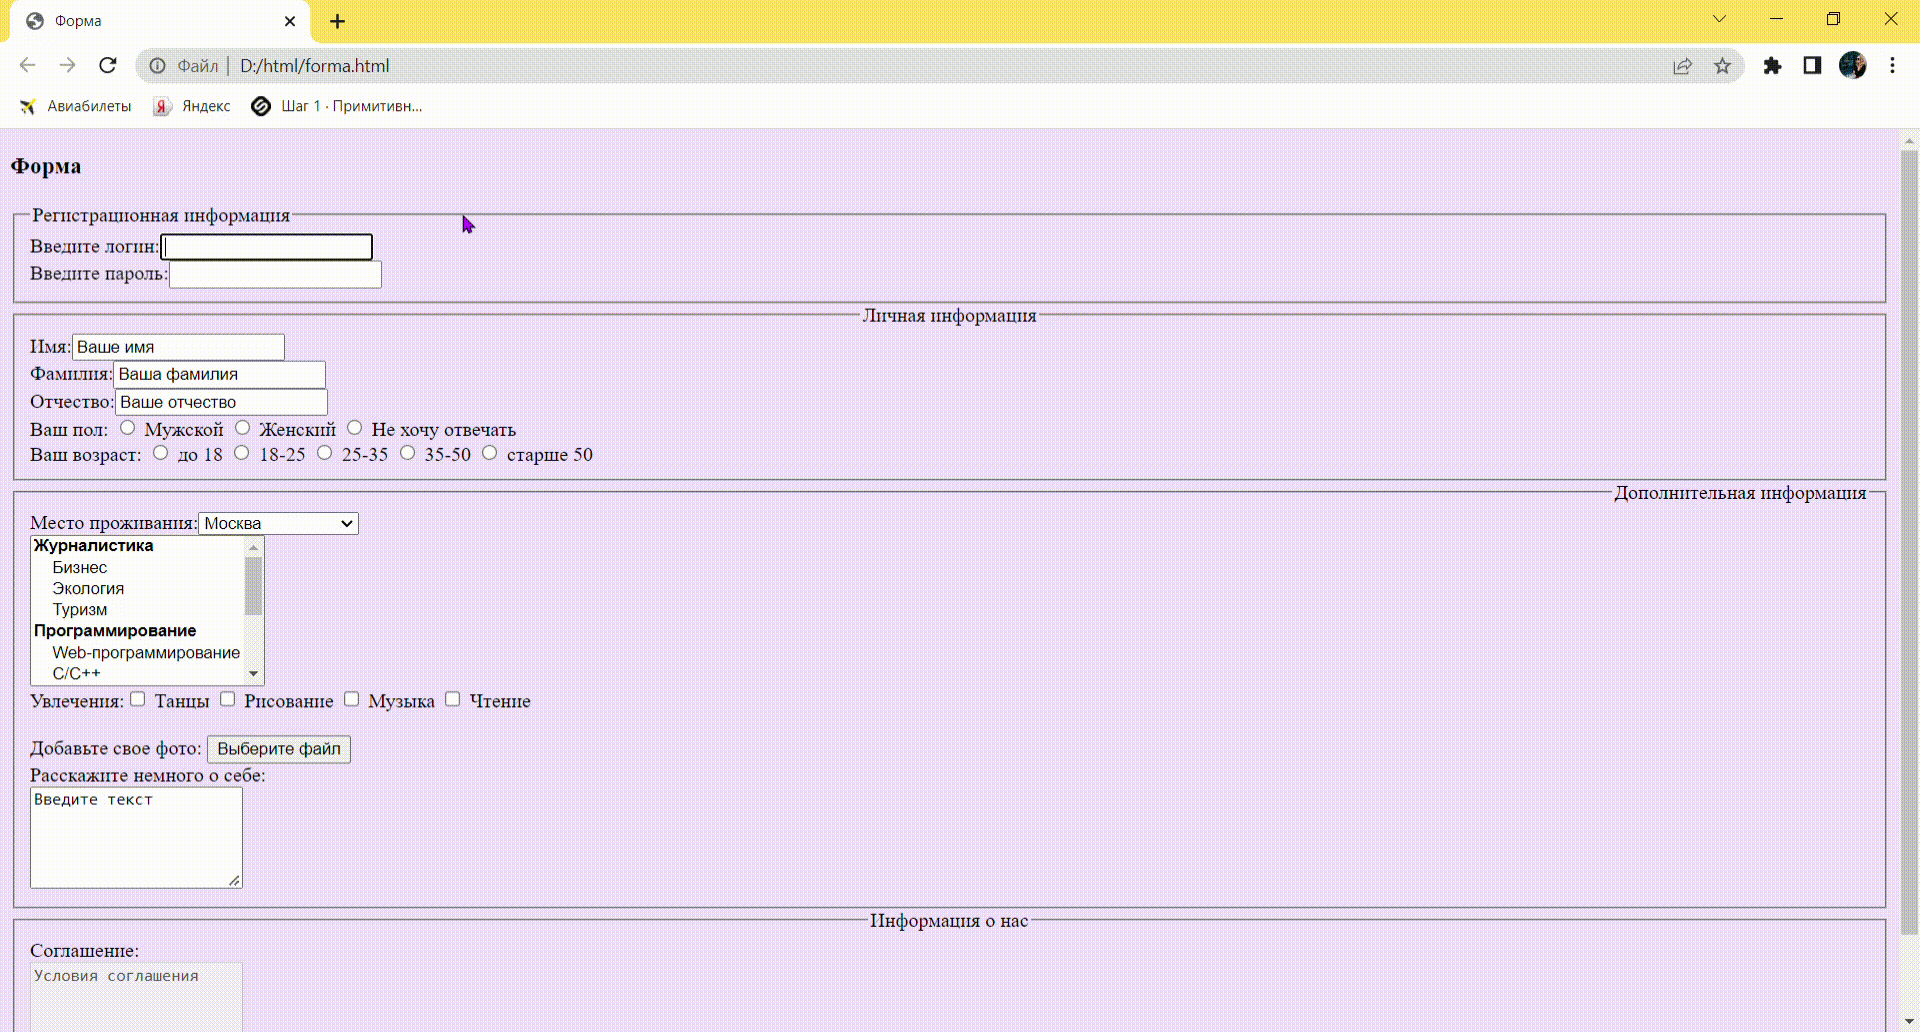The image size is (1920, 1032).
Task: Go back using the browser back arrow
Action: click(x=27, y=65)
